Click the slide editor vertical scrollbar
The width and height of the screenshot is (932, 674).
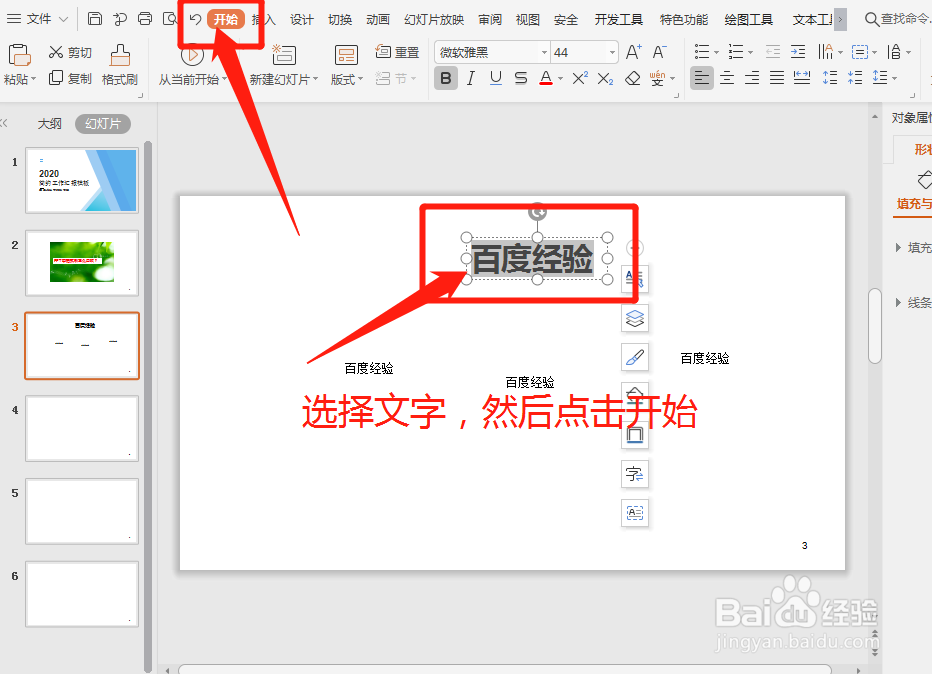pos(874,326)
